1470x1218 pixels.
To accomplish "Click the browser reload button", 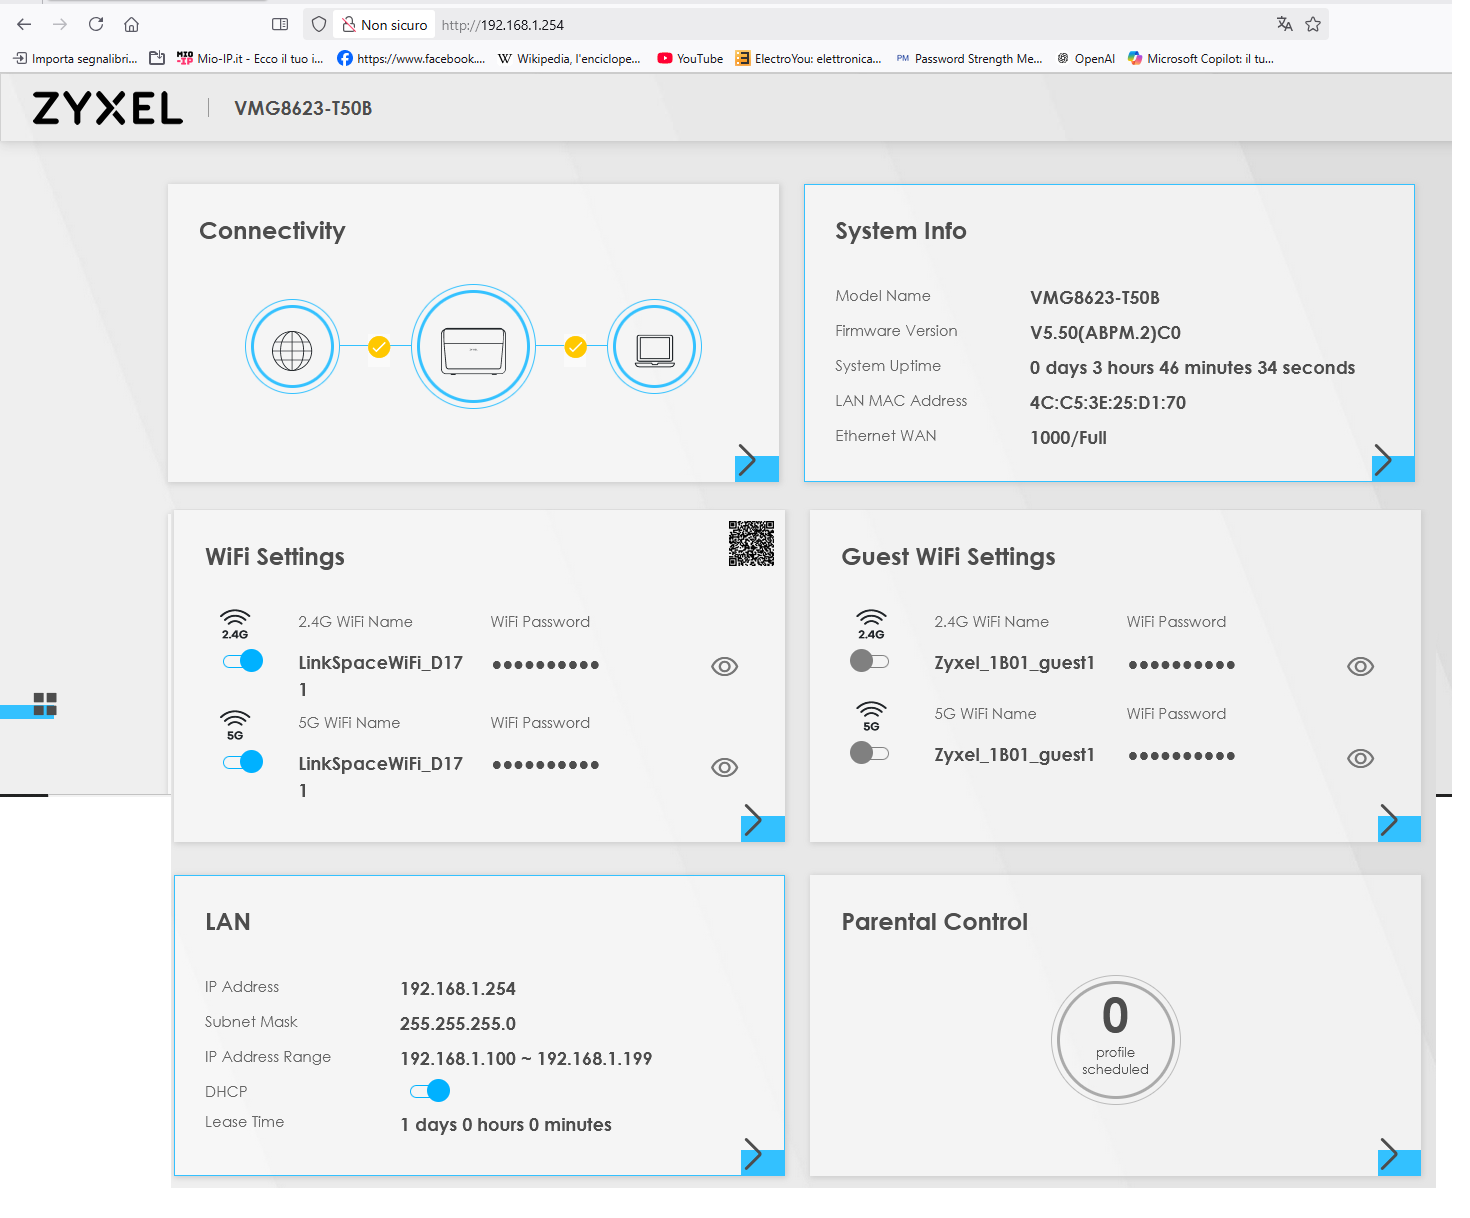I will pos(96,24).
